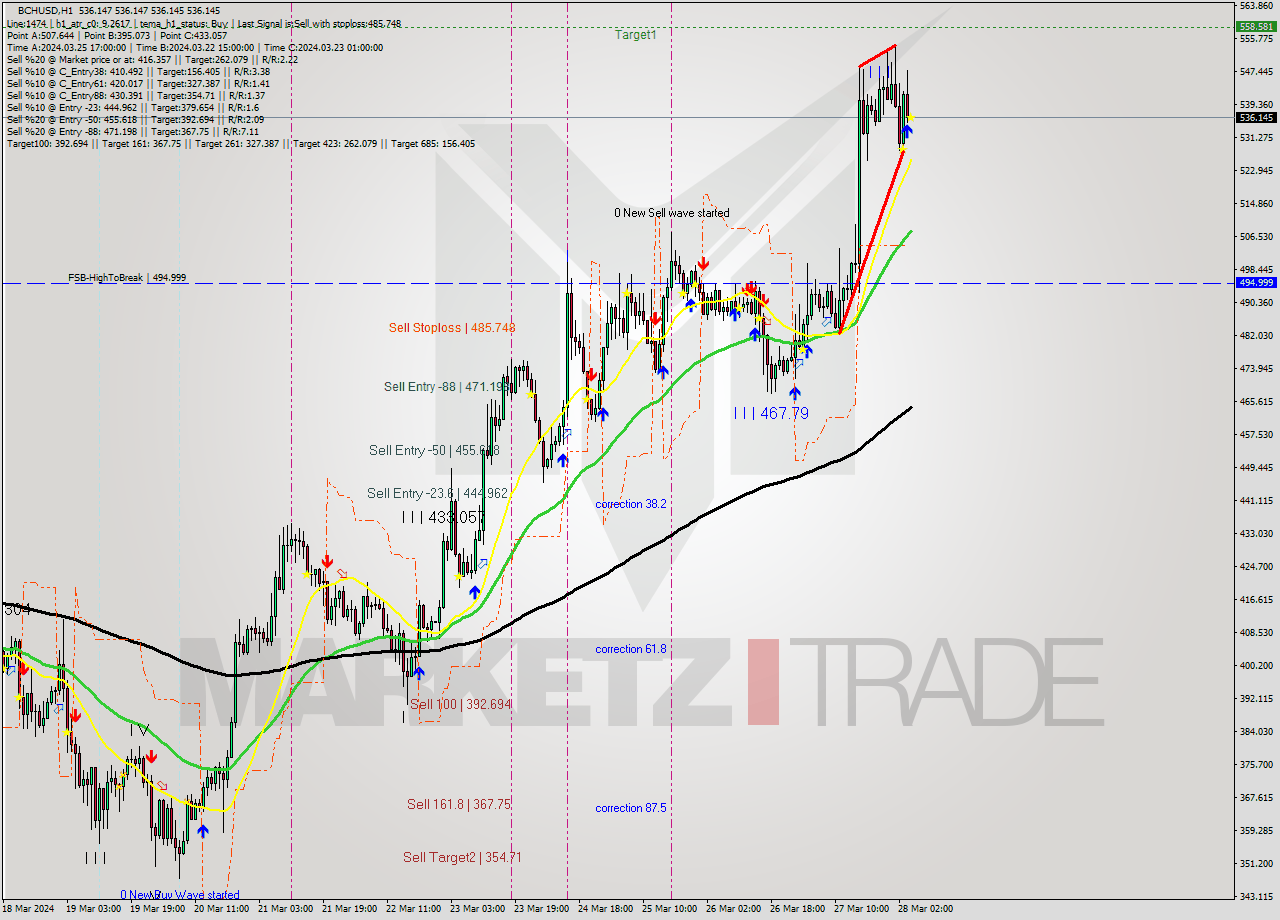Click the Sell Target2 | 354.71 label

462,857
